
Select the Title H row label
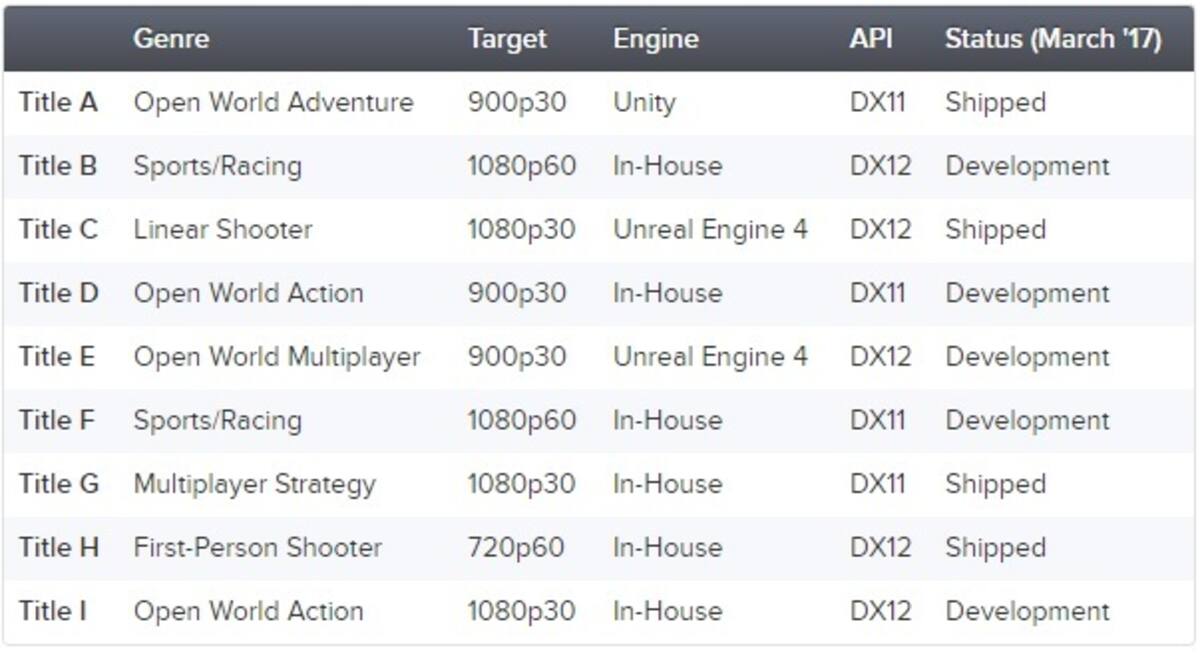pos(59,547)
